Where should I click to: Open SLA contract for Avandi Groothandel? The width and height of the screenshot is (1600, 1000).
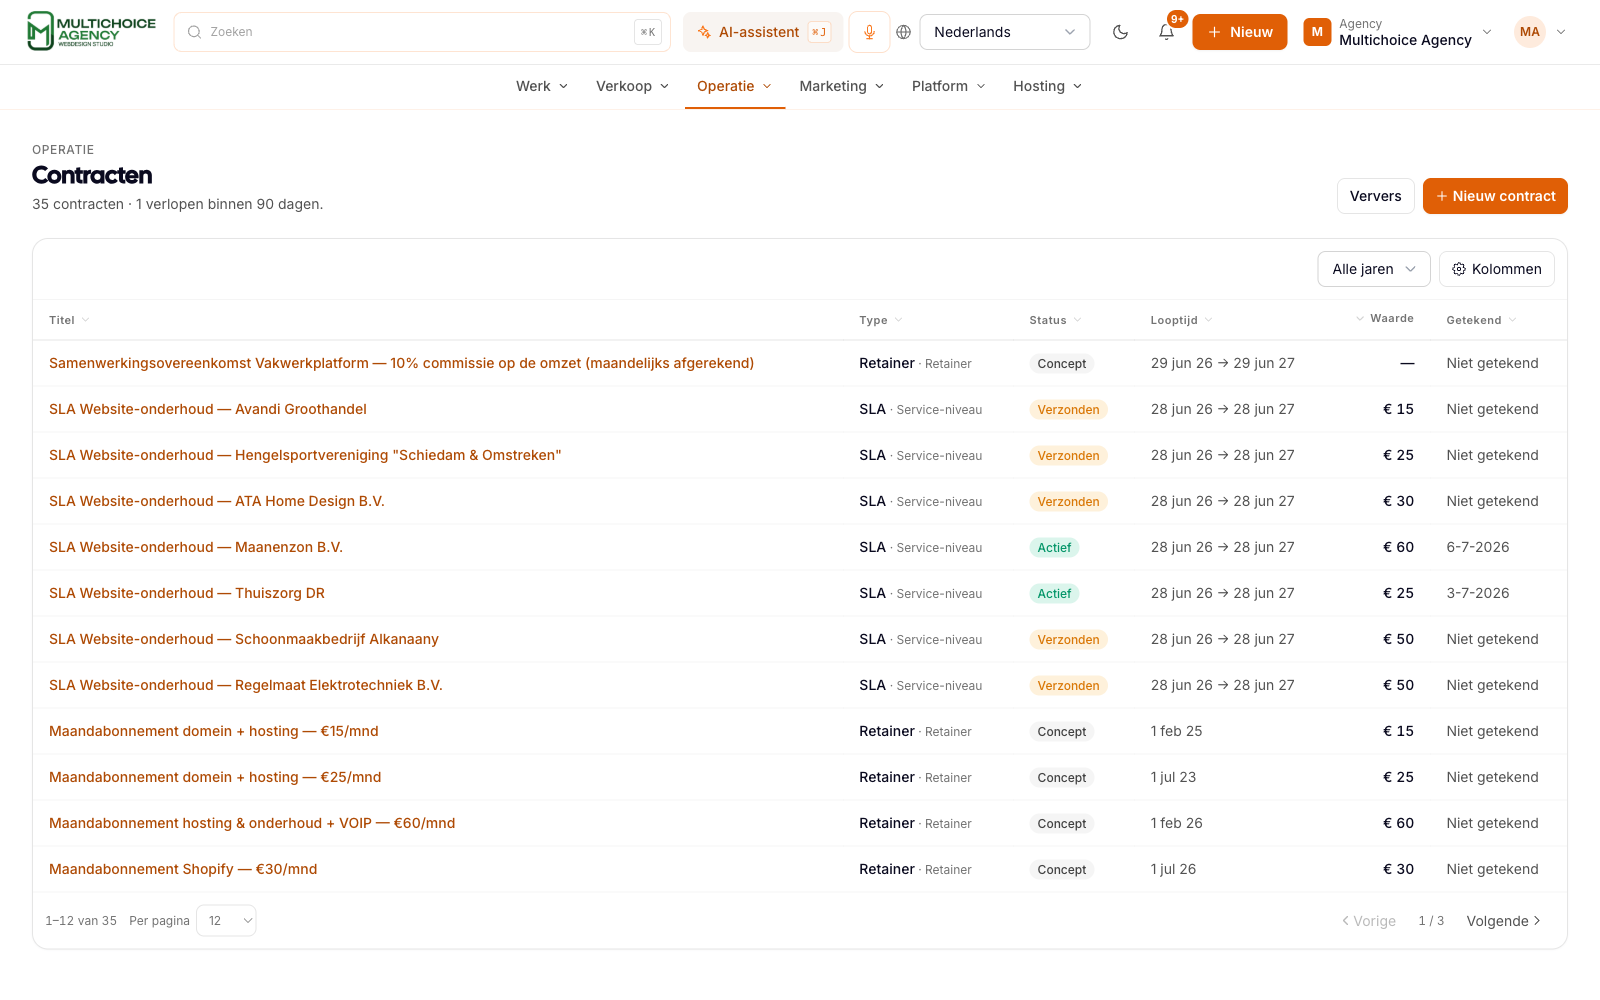208,409
